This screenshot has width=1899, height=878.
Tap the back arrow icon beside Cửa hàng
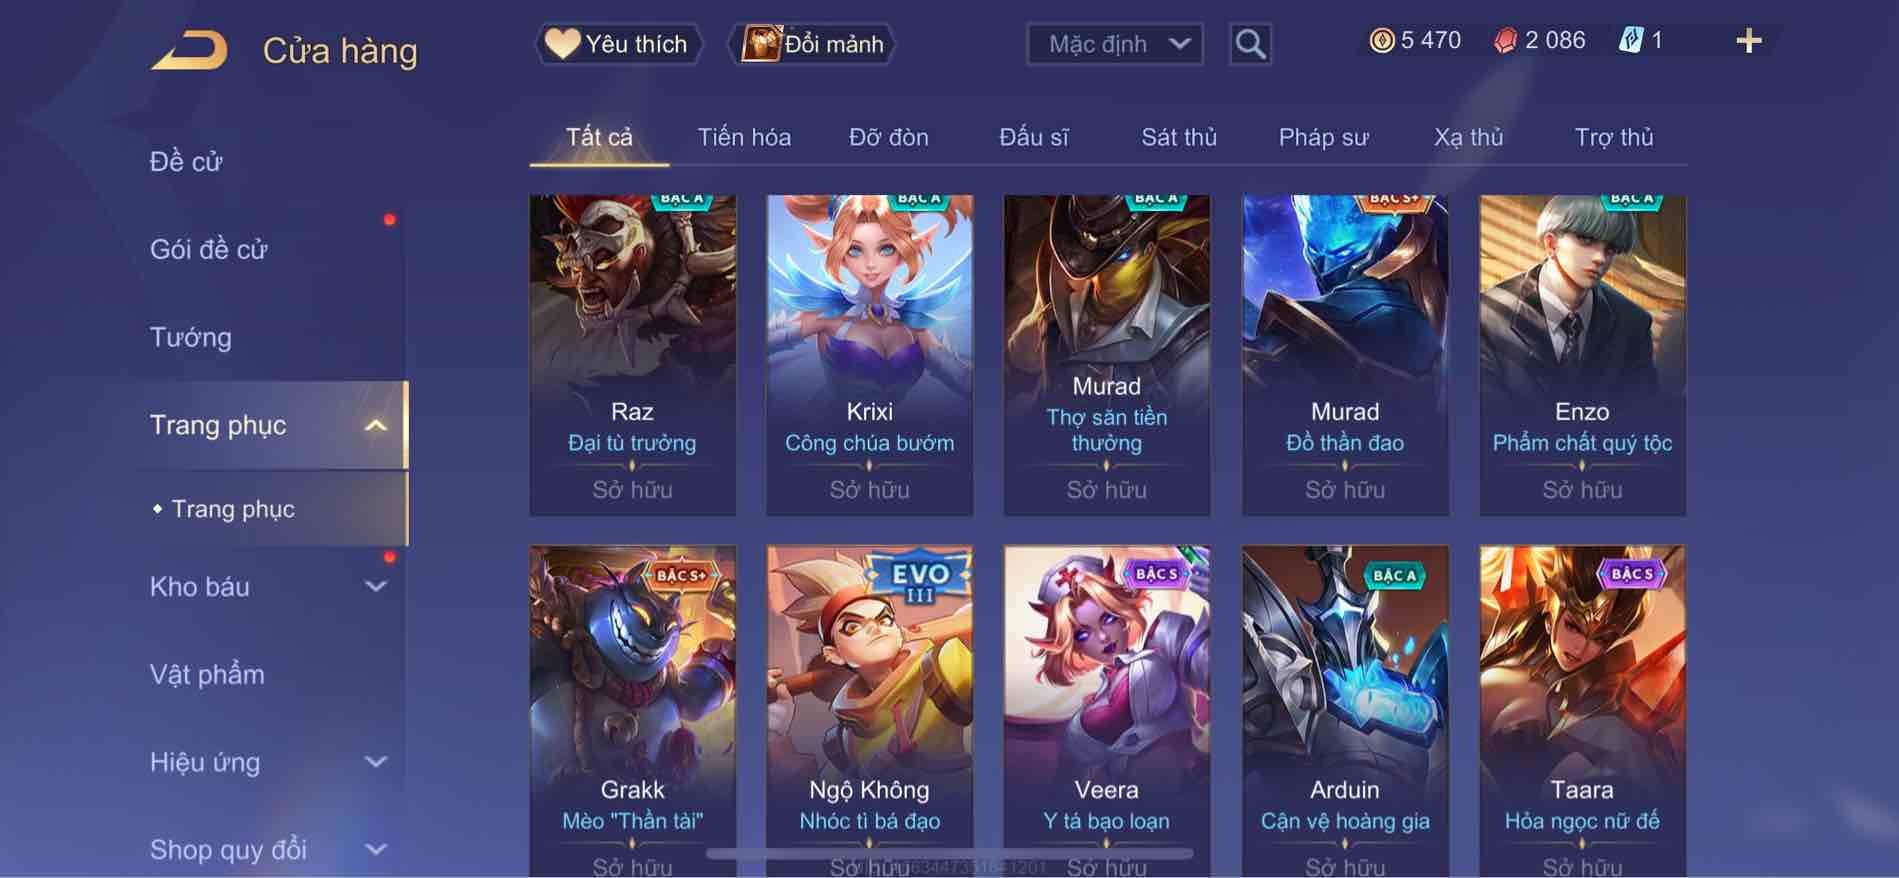tap(190, 50)
